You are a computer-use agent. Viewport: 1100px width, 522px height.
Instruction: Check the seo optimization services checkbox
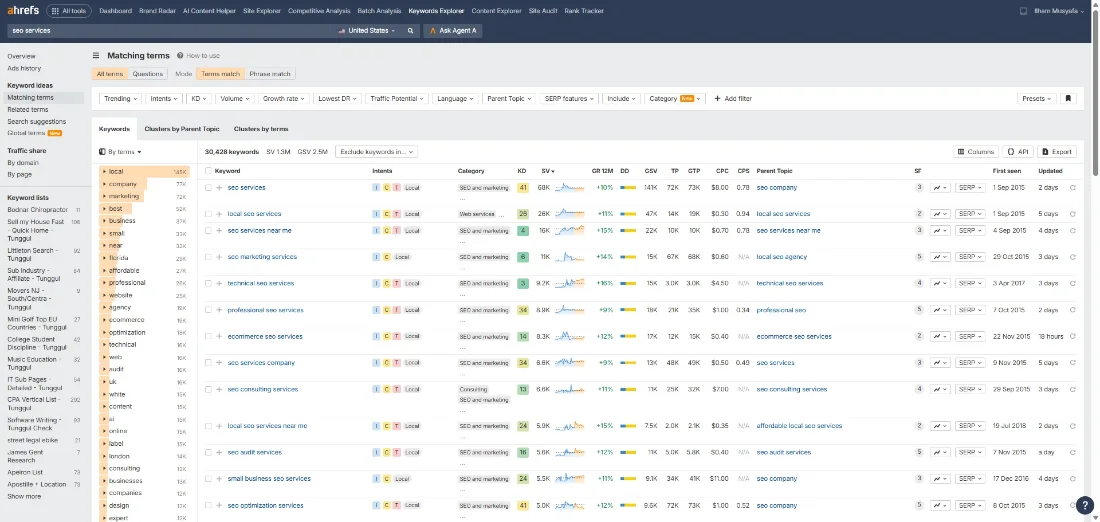[208, 505]
